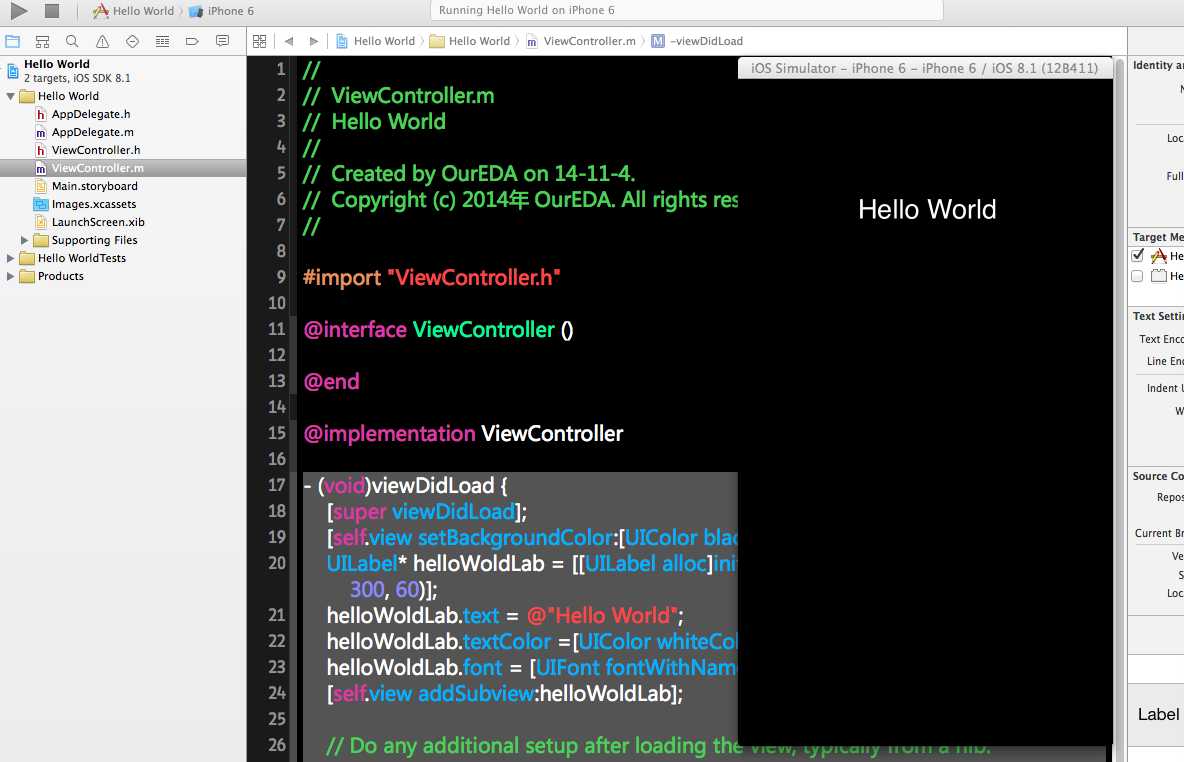This screenshot has width=1184, height=762.
Task: Click the @implementation ViewController line
Action: click(463, 433)
